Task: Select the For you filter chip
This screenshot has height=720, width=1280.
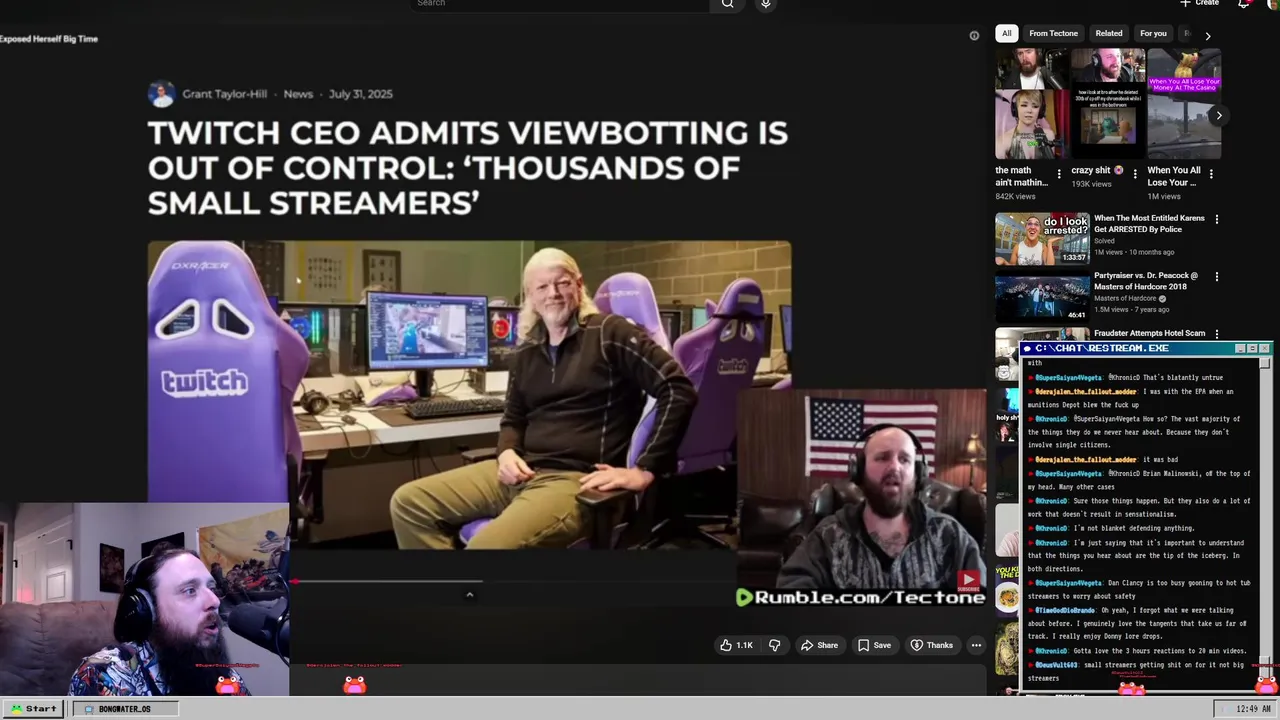Action: [x=1153, y=33]
